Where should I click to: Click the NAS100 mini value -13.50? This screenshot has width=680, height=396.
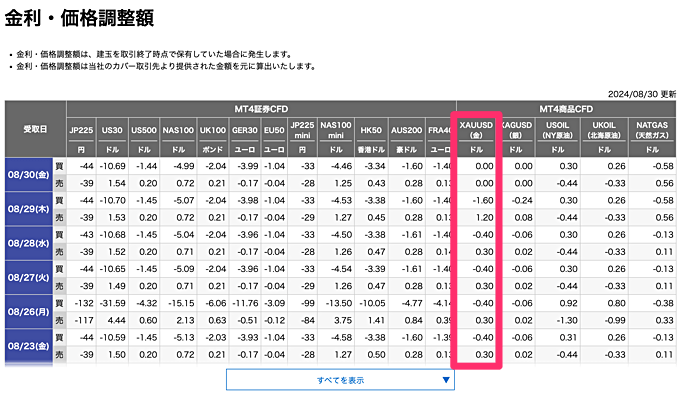[339, 303]
